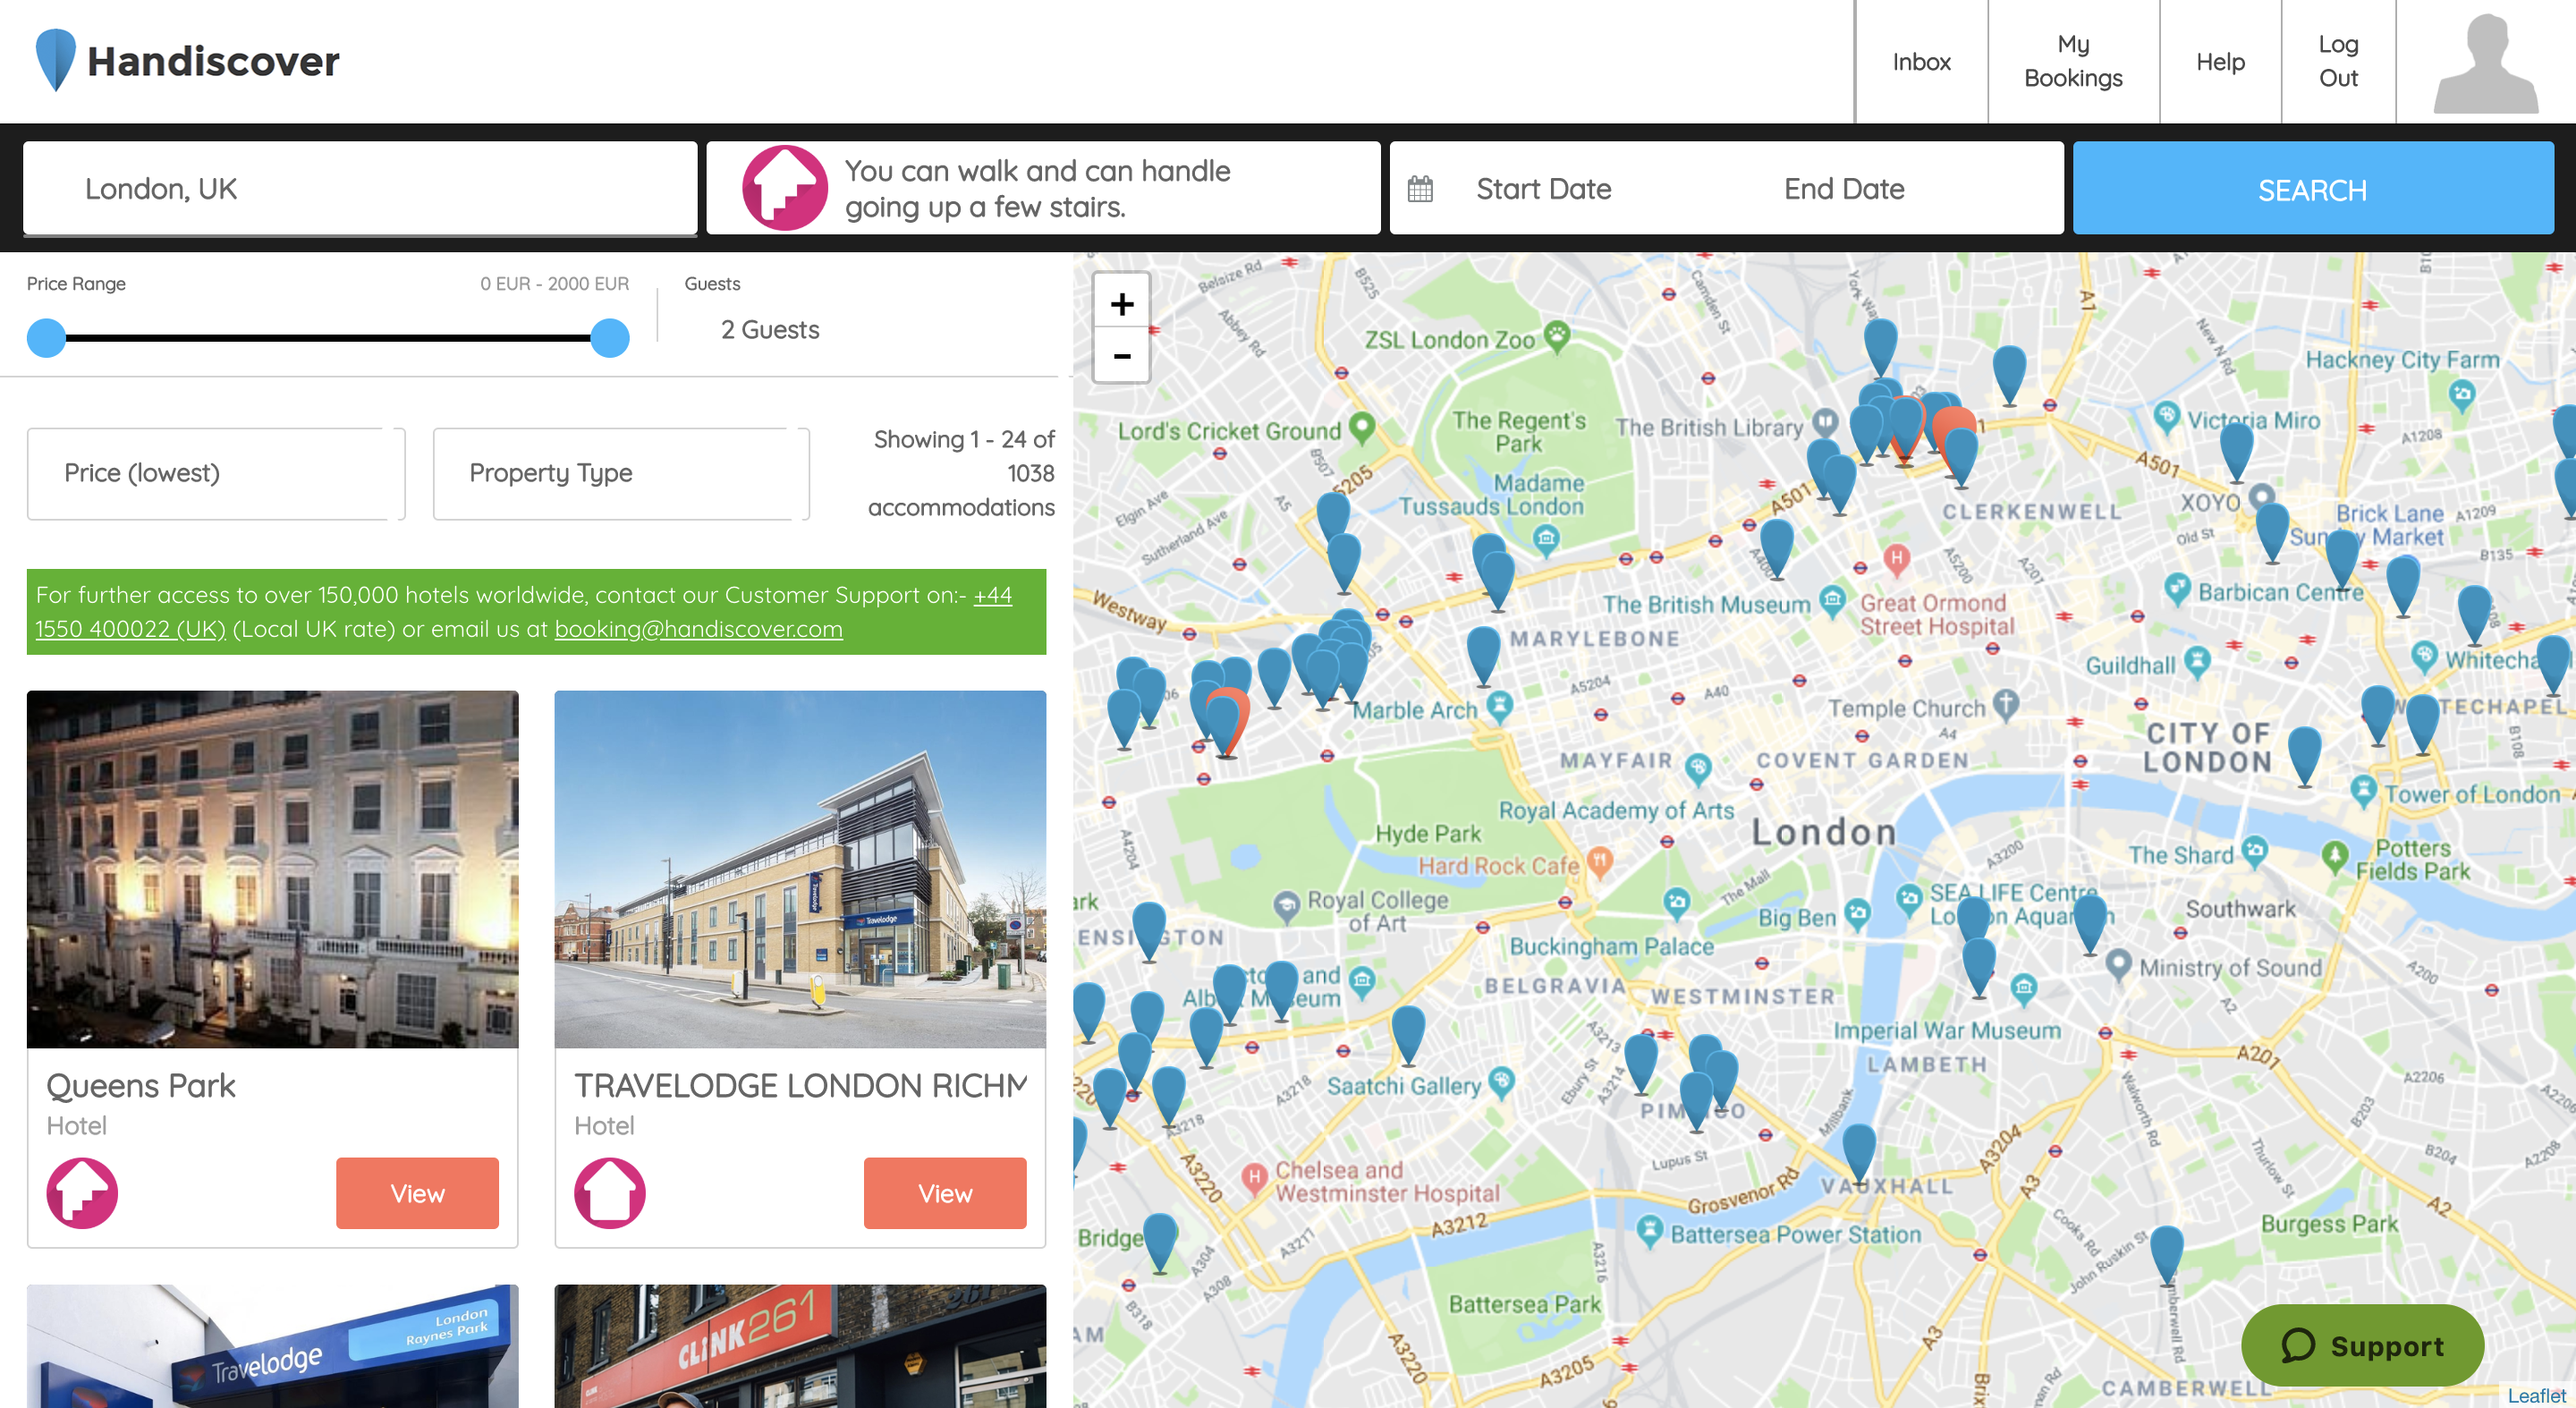Viewport: 2576px width, 1408px height.
Task: View the Travelodge London Richmond listing
Action: click(x=945, y=1193)
